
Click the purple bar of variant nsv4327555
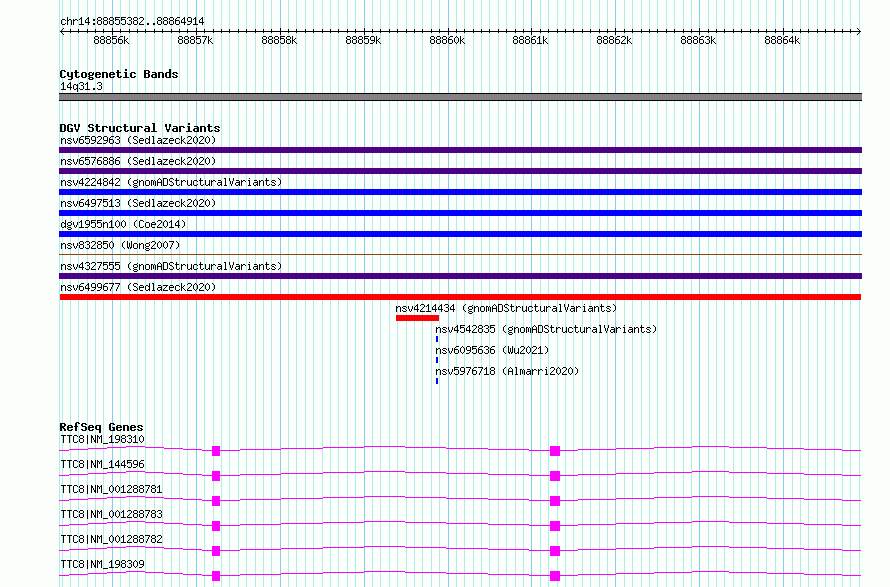460,276
